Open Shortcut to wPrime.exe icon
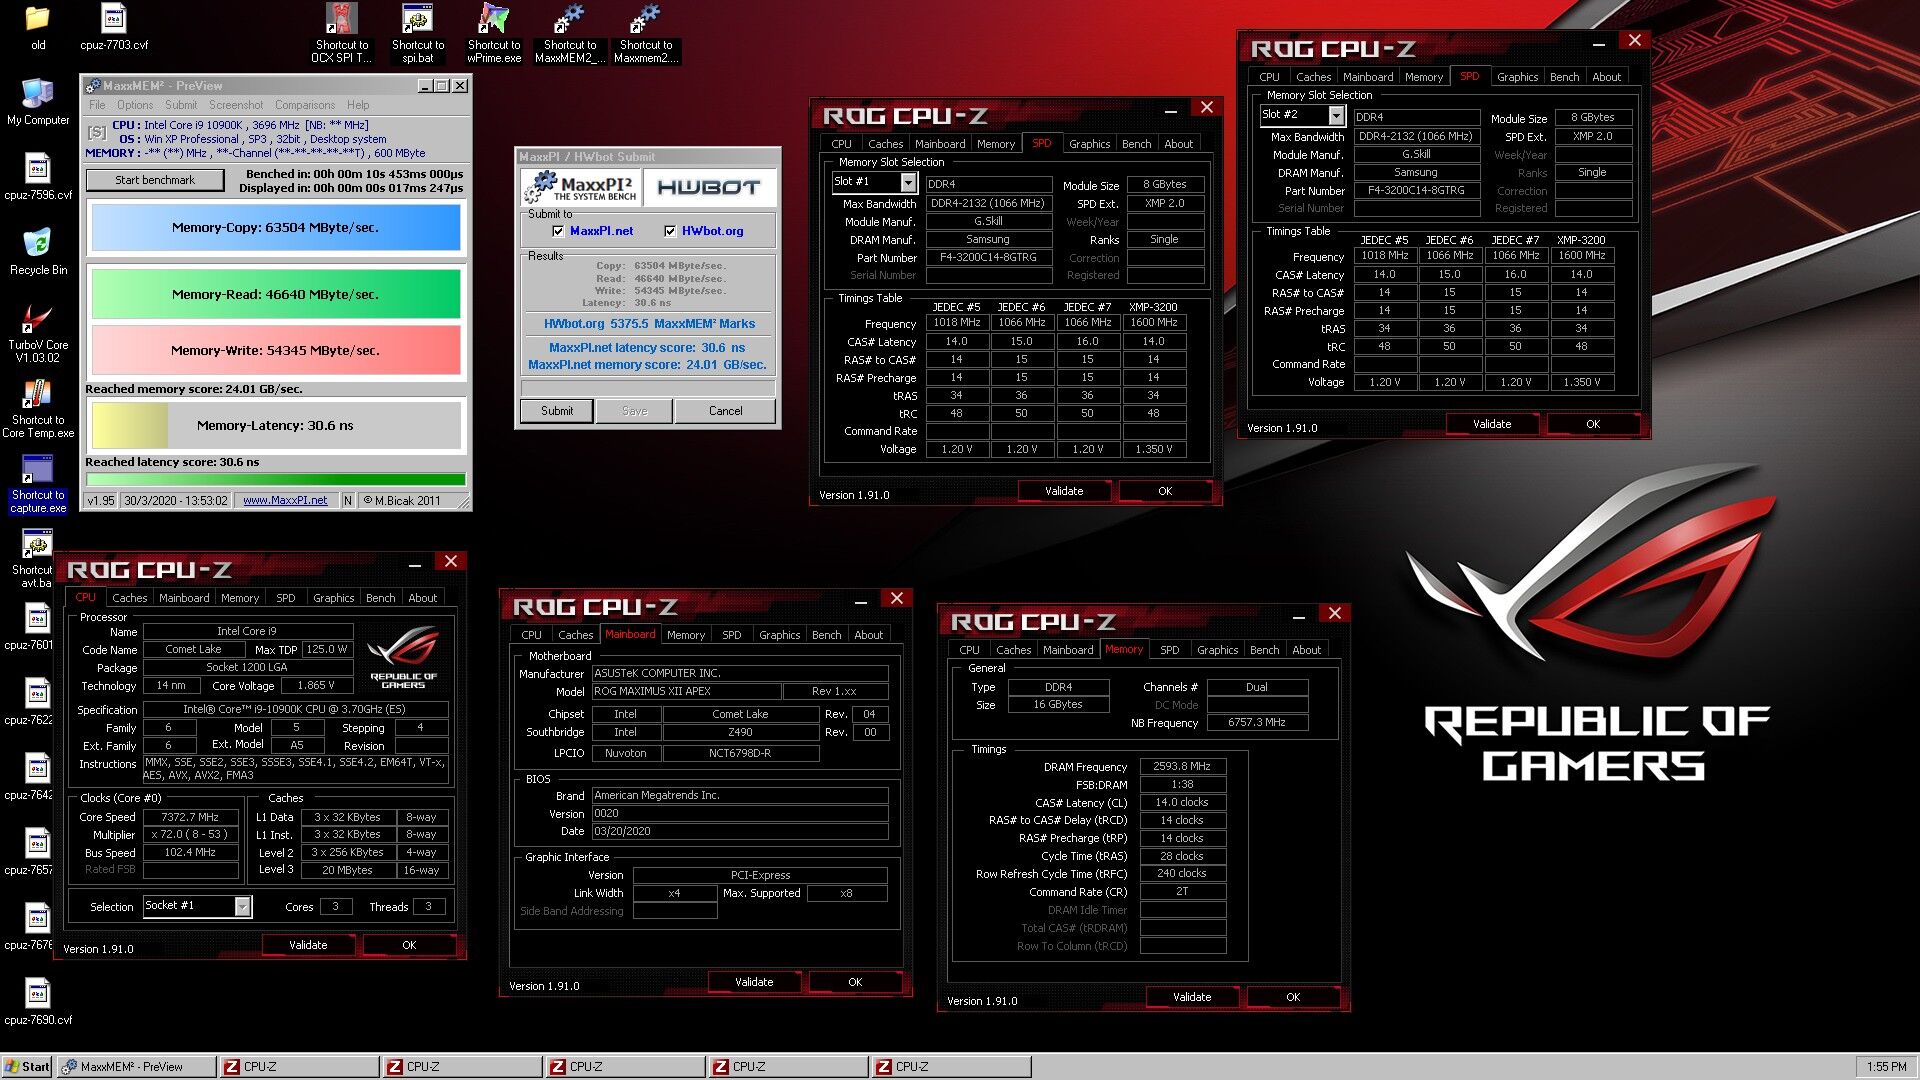The height and width of the screenshot is (1080, 1920). [494, 34]
